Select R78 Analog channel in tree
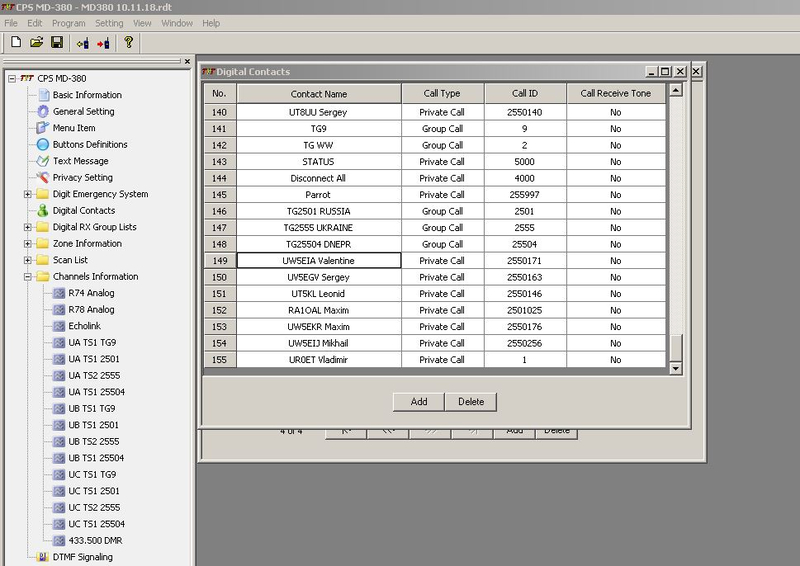 click(x=91, y=309)
